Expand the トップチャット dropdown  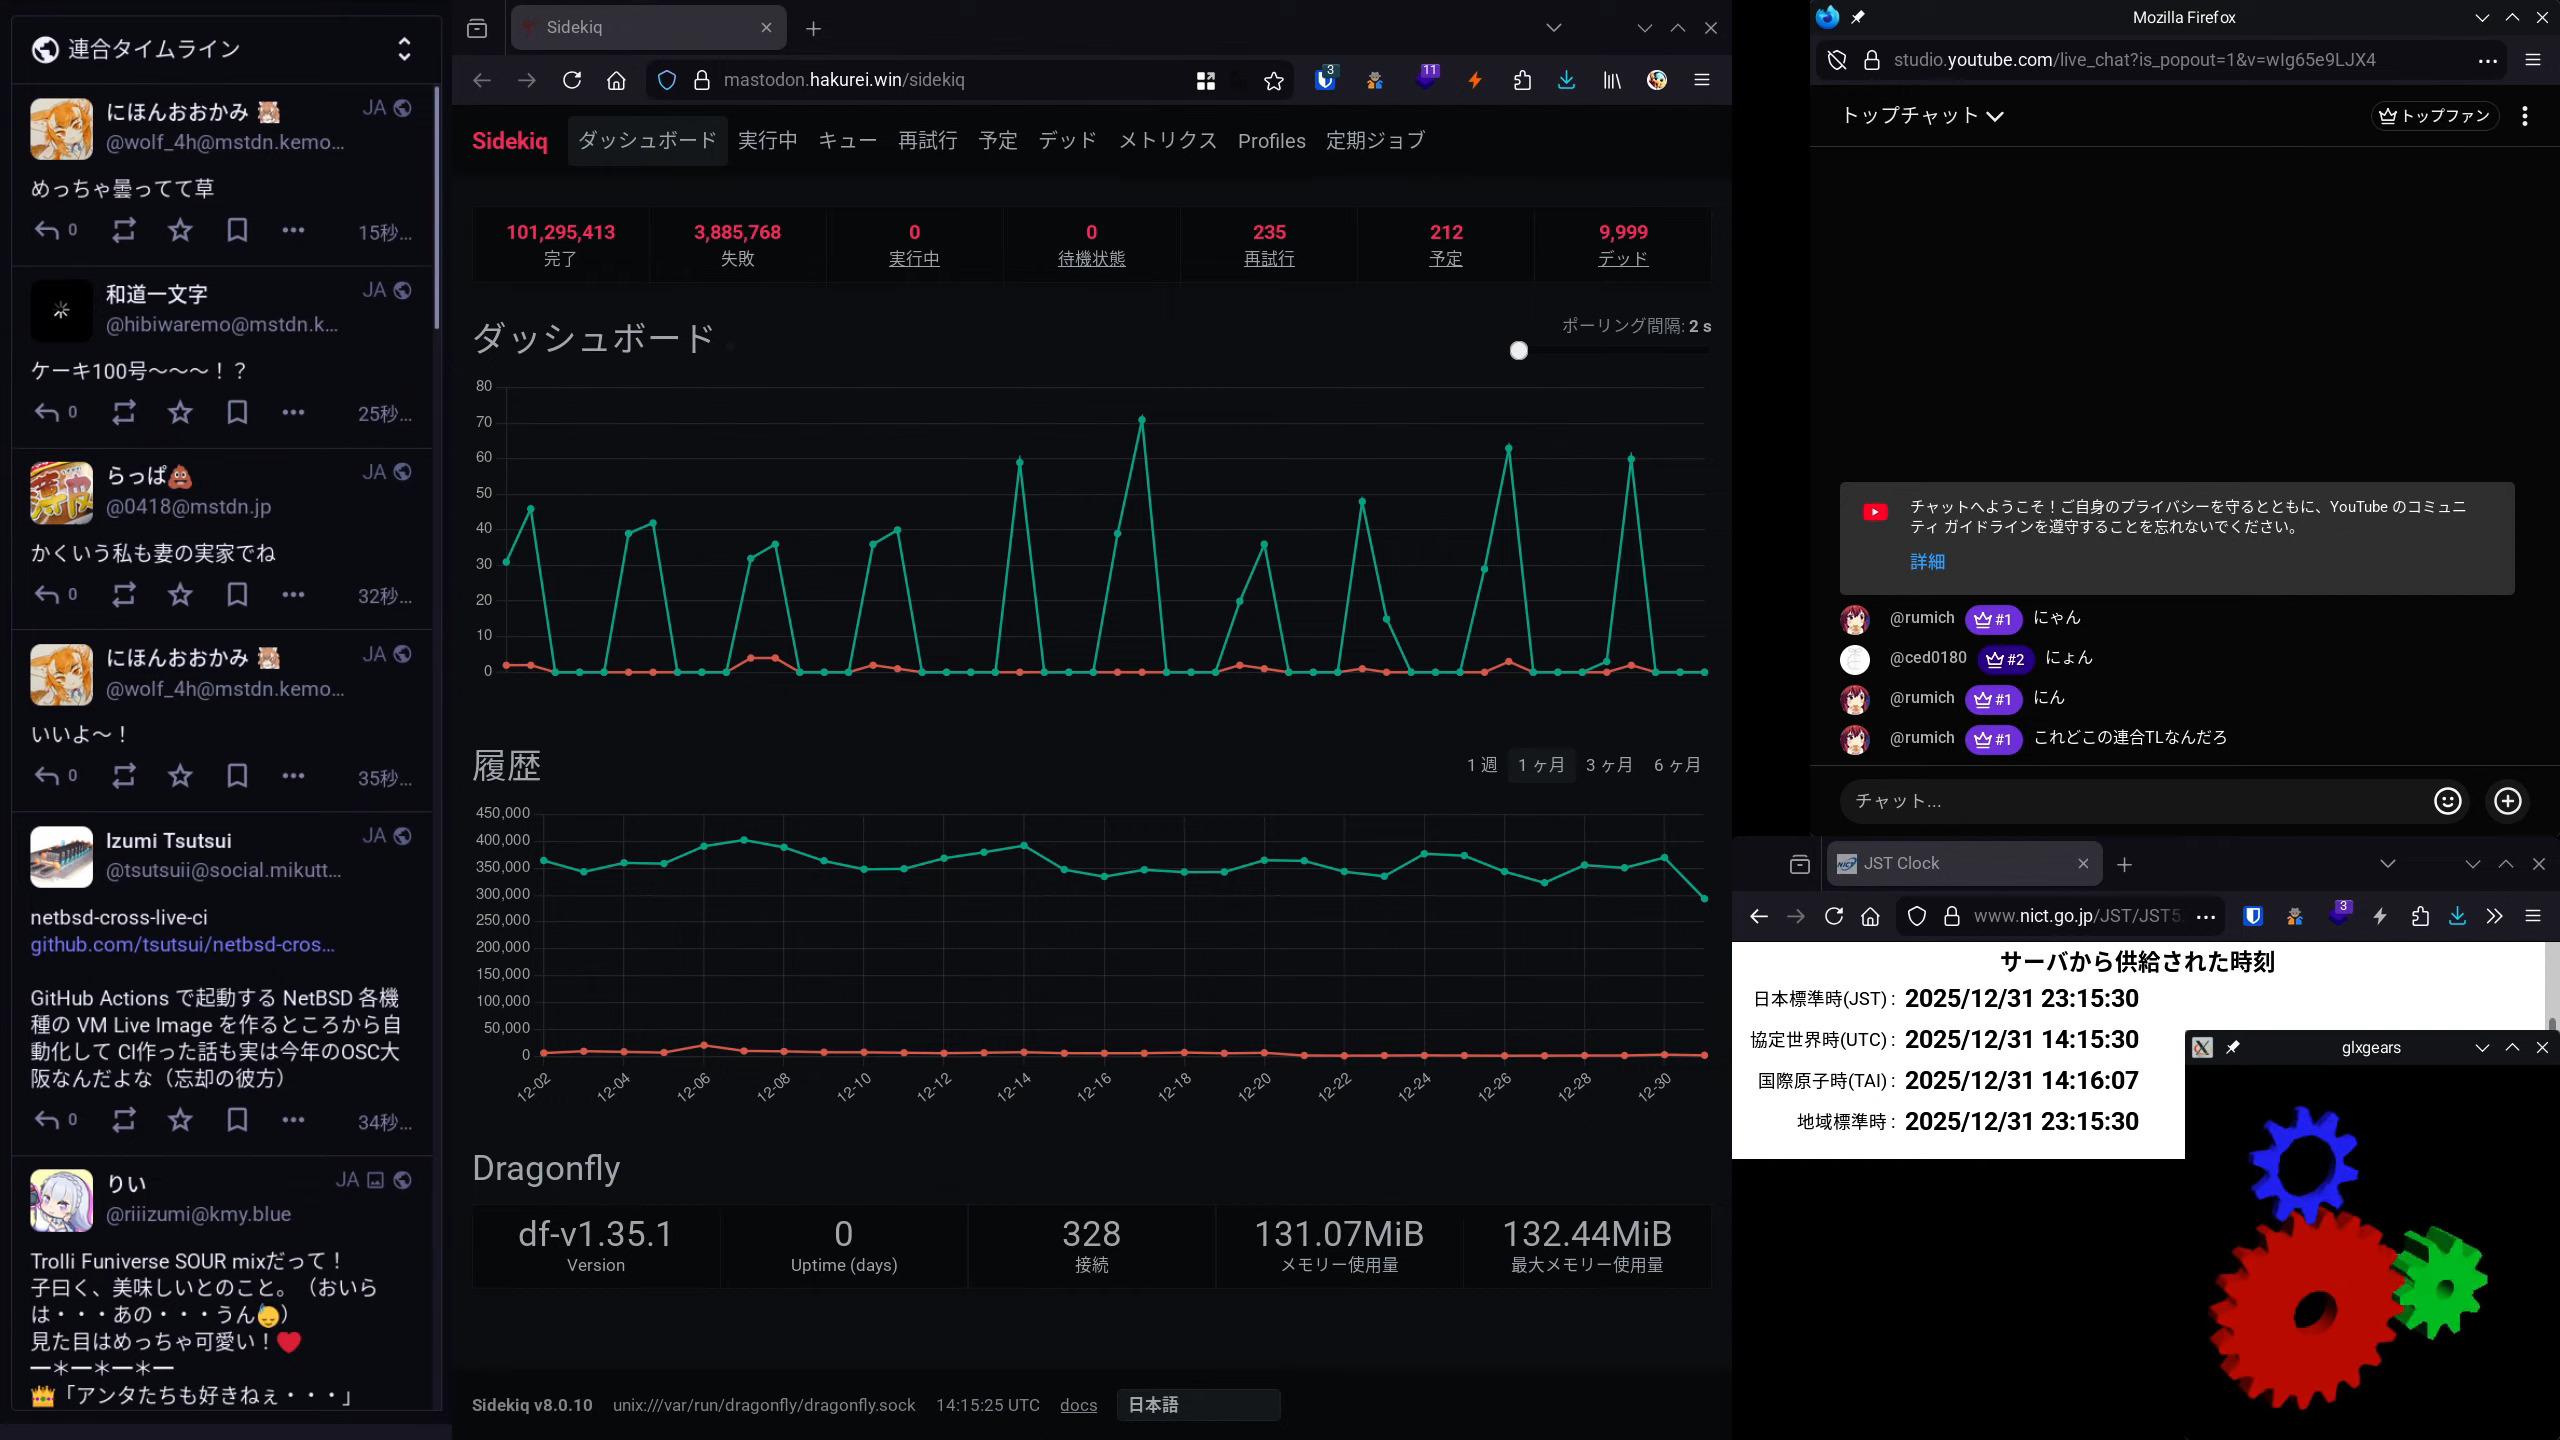(1922, 116)
